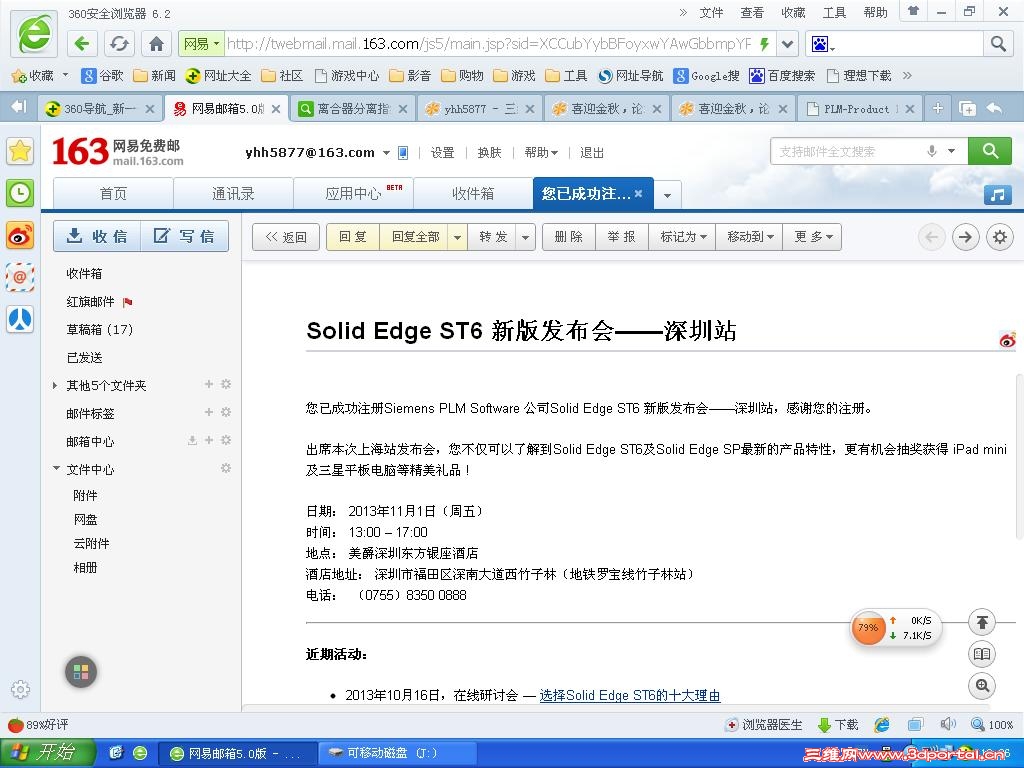
Task: Click the green mail search button
Action: pos(990,152)
